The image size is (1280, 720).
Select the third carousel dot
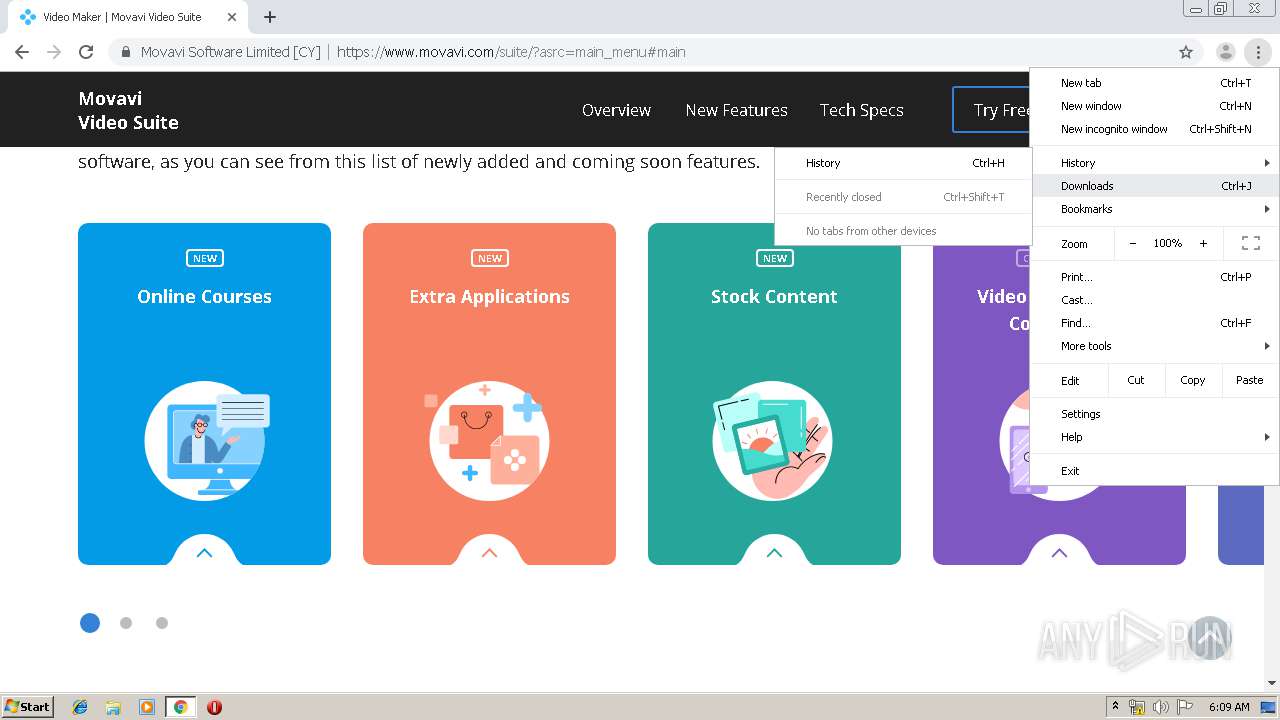coord(162,623)
